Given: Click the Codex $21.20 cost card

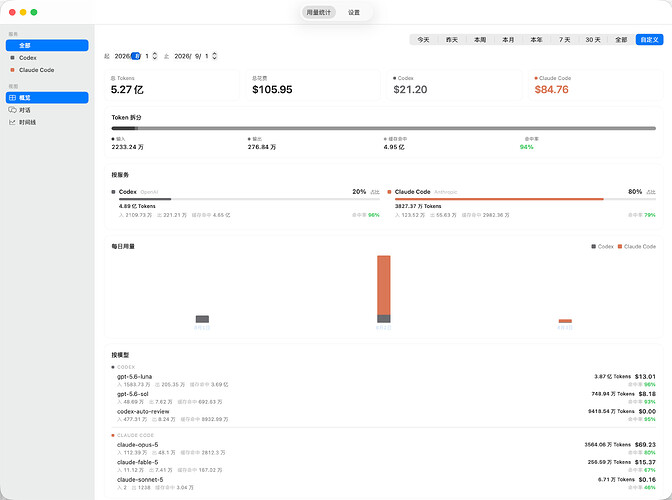Looking at the screenshot, I should click(455, 85).
